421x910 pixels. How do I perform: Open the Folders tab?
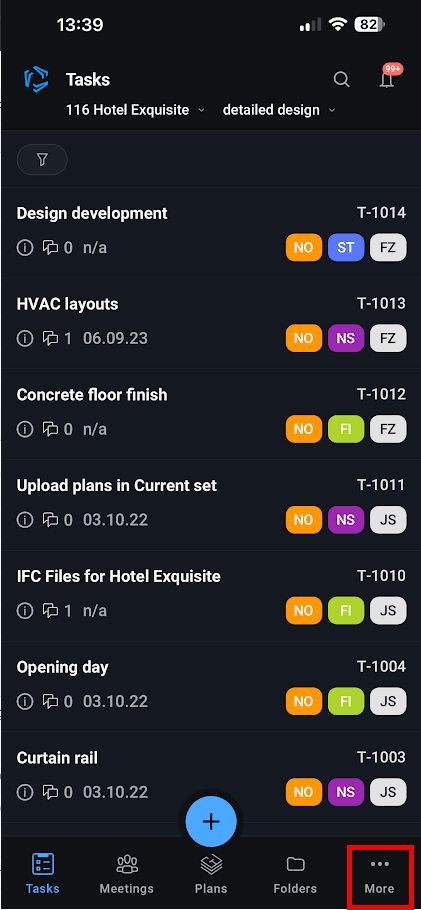[x=296, y=874]
